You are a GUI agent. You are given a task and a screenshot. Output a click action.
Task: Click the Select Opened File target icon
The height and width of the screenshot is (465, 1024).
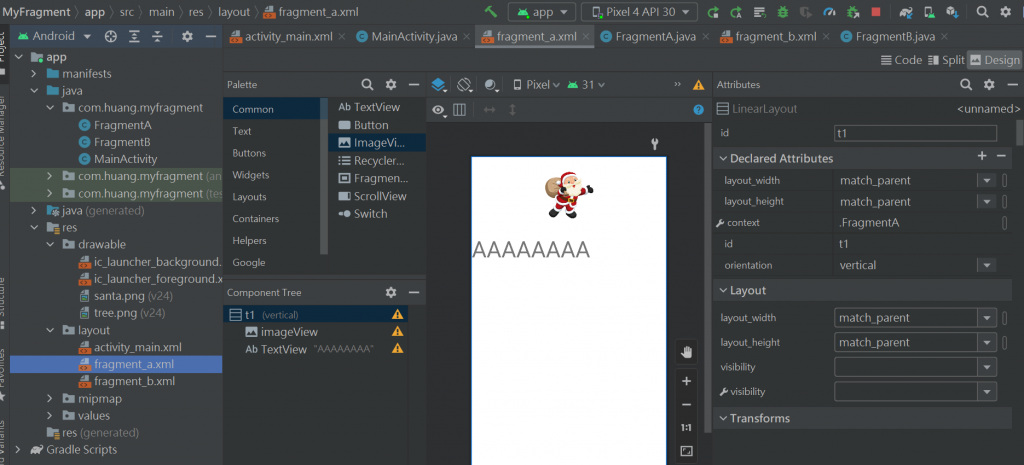(x=111, y=37)
